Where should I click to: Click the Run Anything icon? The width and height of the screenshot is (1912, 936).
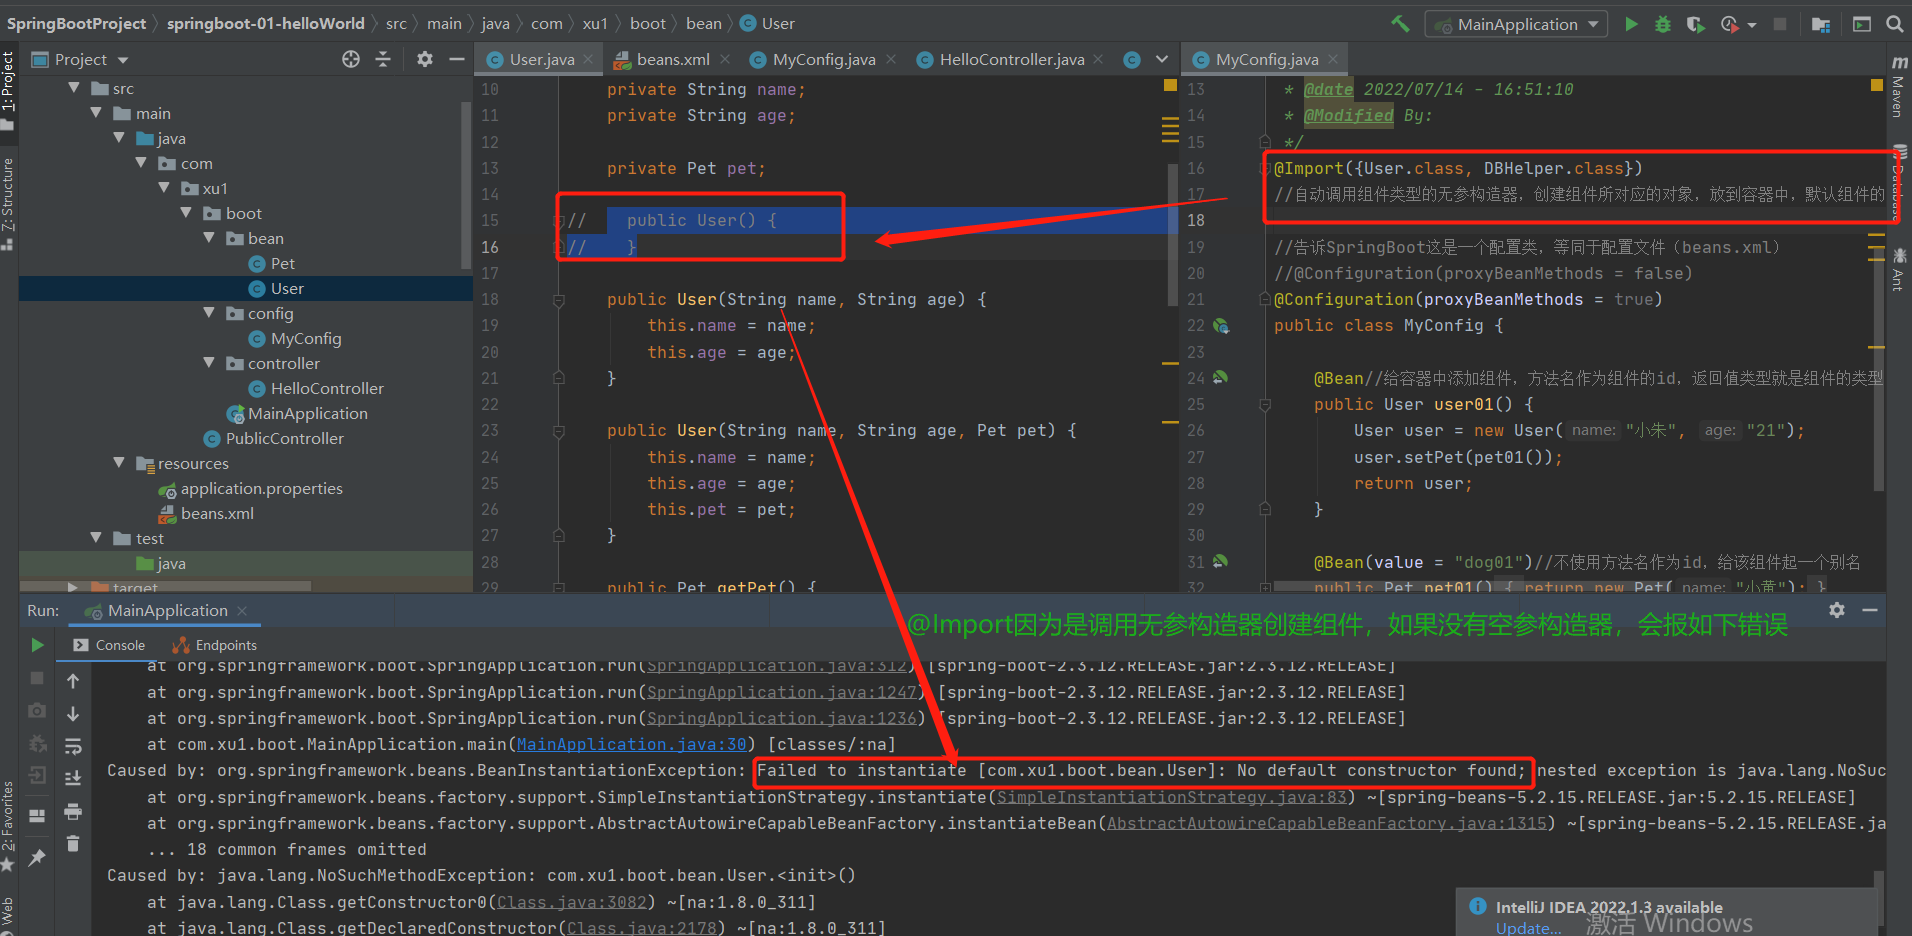(1862, 24)
